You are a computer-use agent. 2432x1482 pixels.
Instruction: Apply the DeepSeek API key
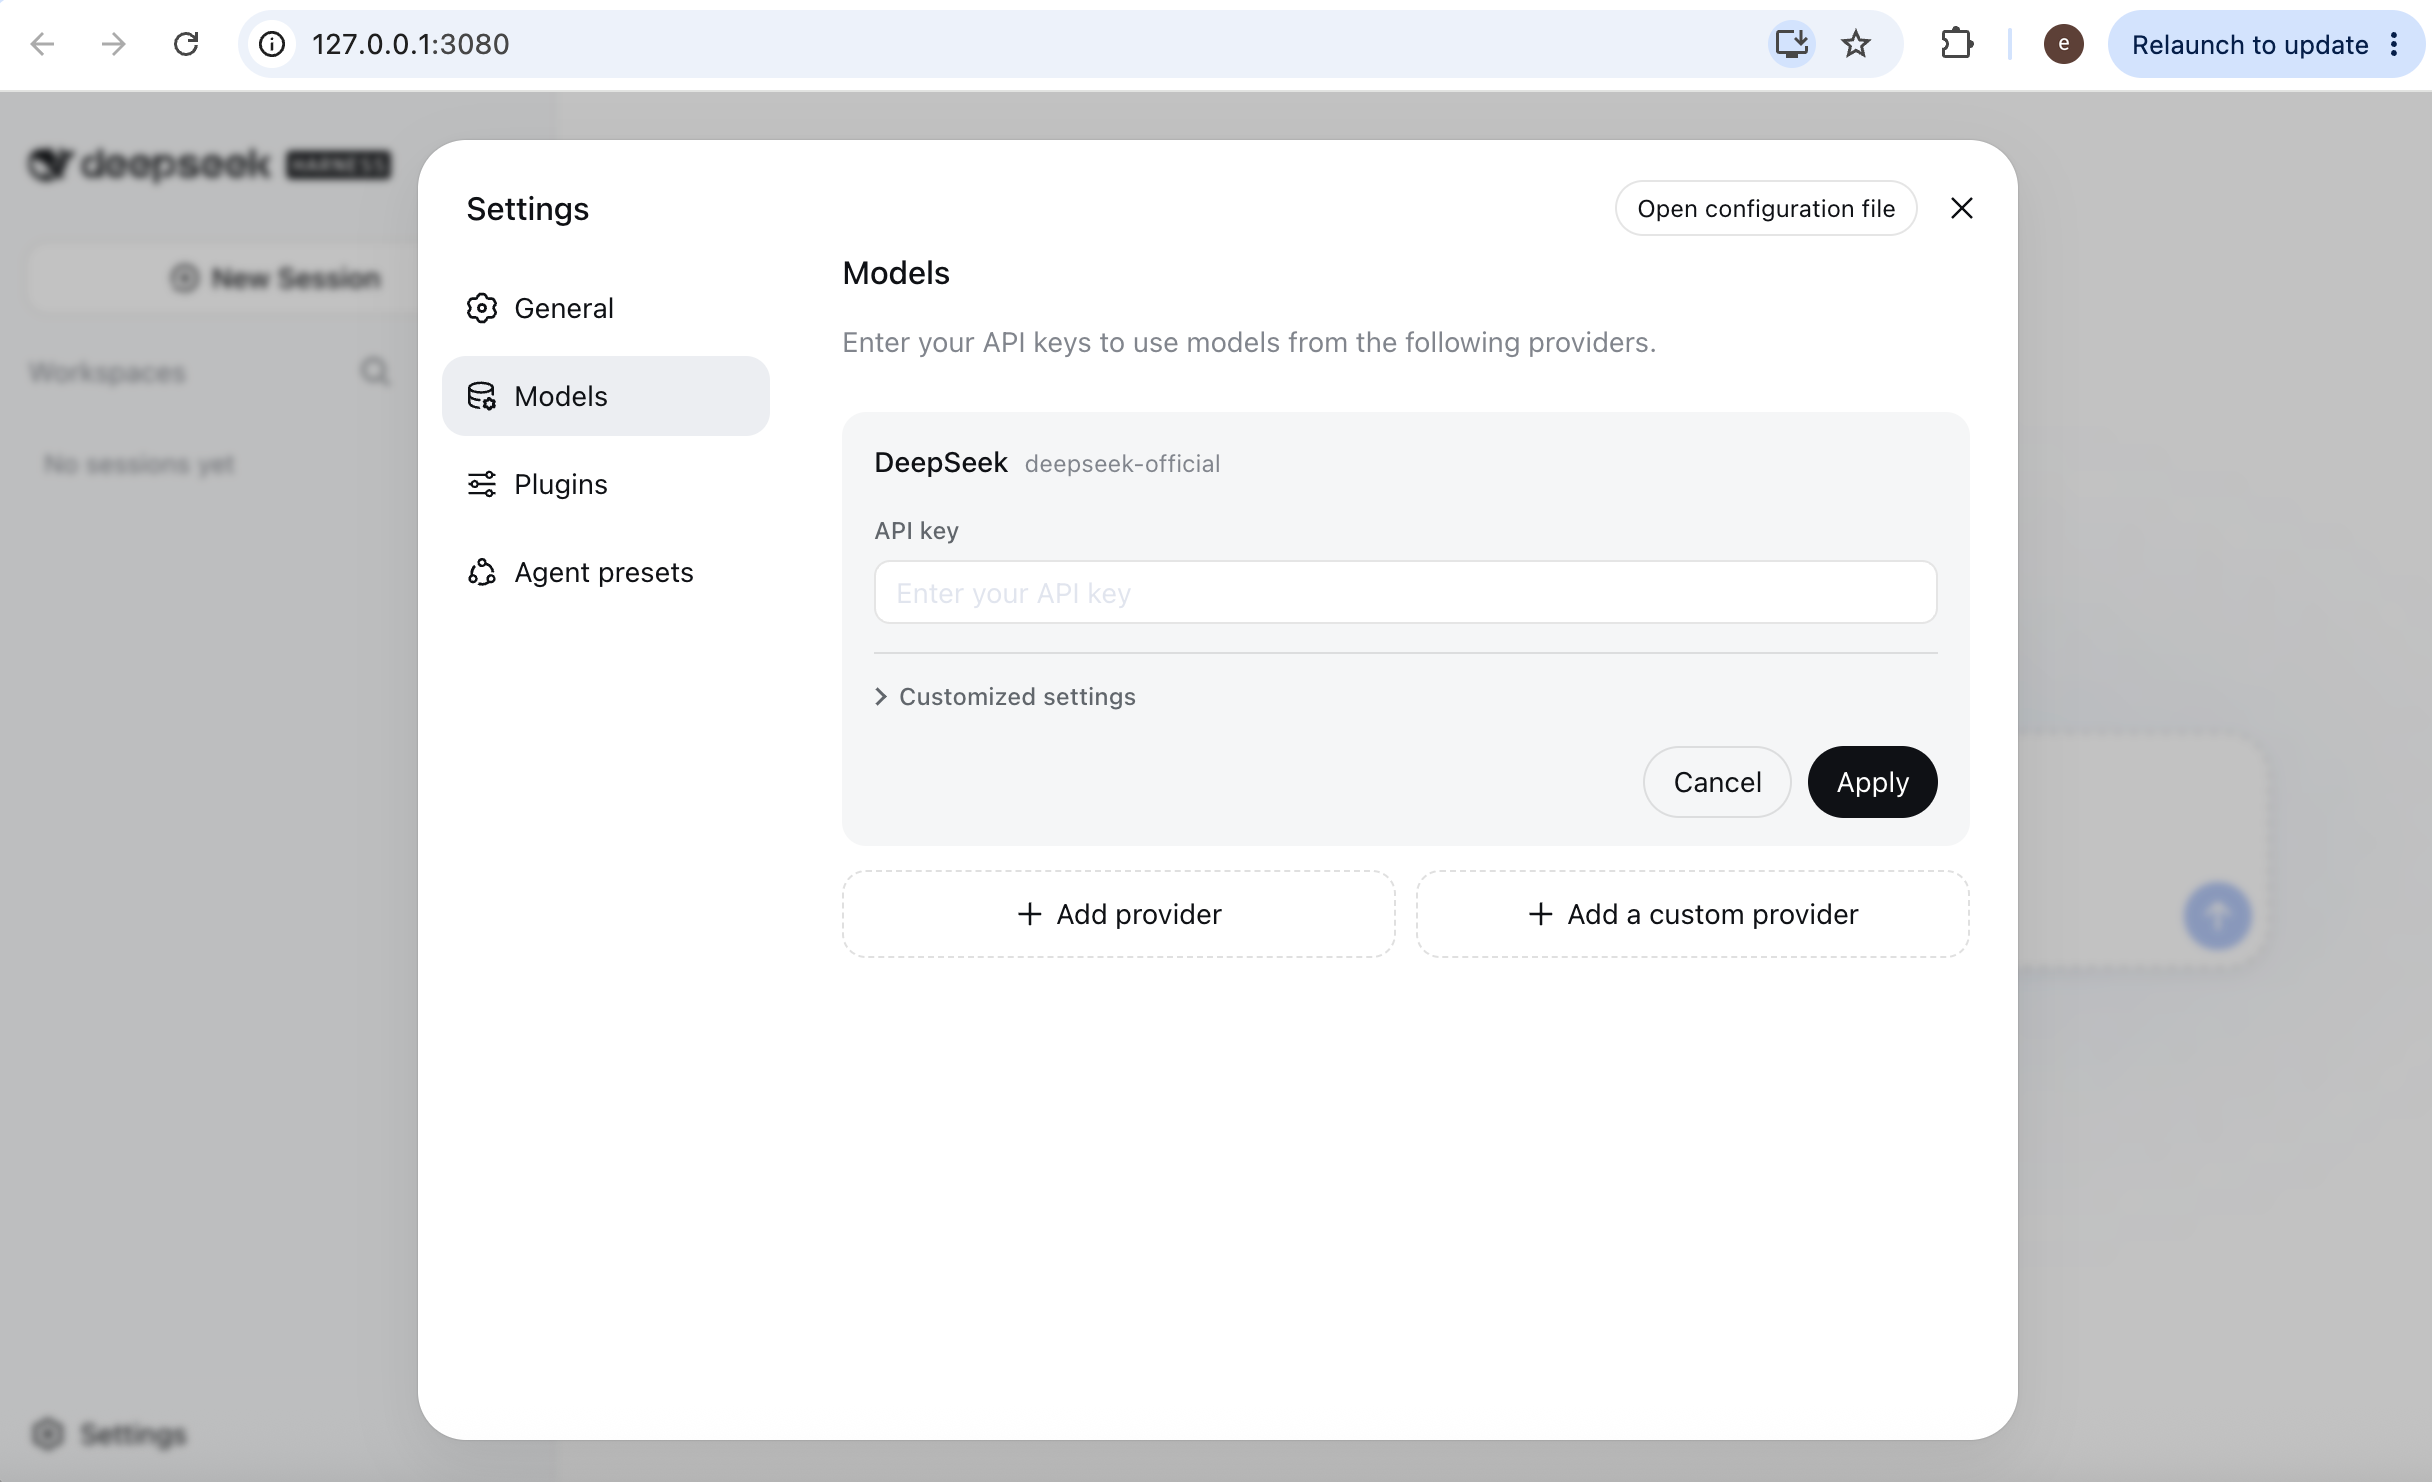(1873, 782)
